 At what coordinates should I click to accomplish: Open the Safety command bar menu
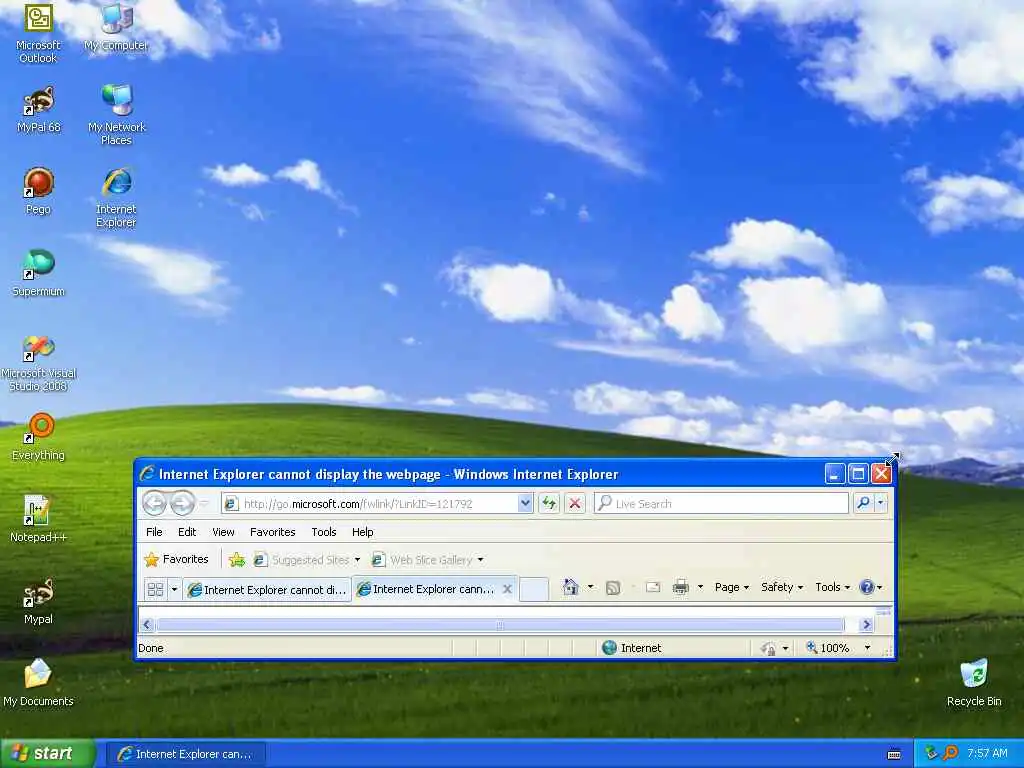(x=782, y=587)
